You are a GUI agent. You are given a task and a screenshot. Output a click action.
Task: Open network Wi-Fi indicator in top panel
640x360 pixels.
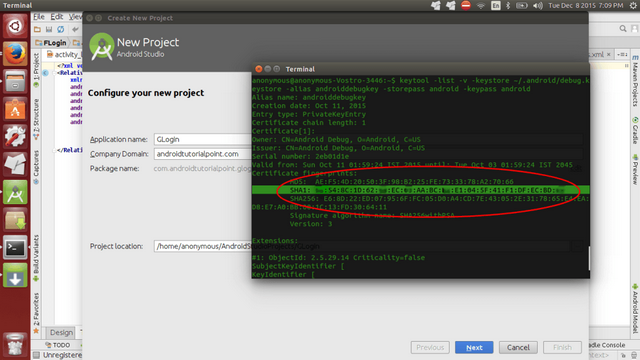point(481,5)
